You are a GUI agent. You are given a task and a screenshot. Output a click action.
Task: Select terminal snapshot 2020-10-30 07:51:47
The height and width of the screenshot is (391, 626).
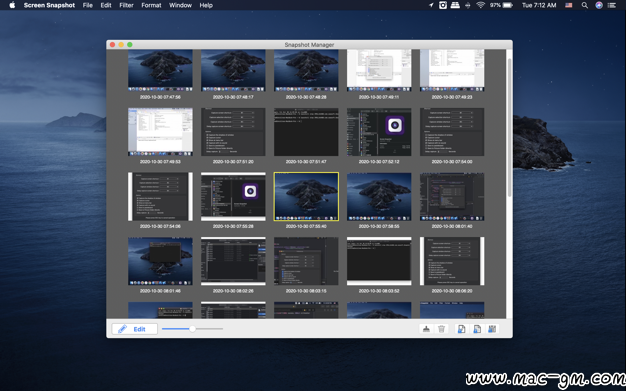[x=306, y=132]
